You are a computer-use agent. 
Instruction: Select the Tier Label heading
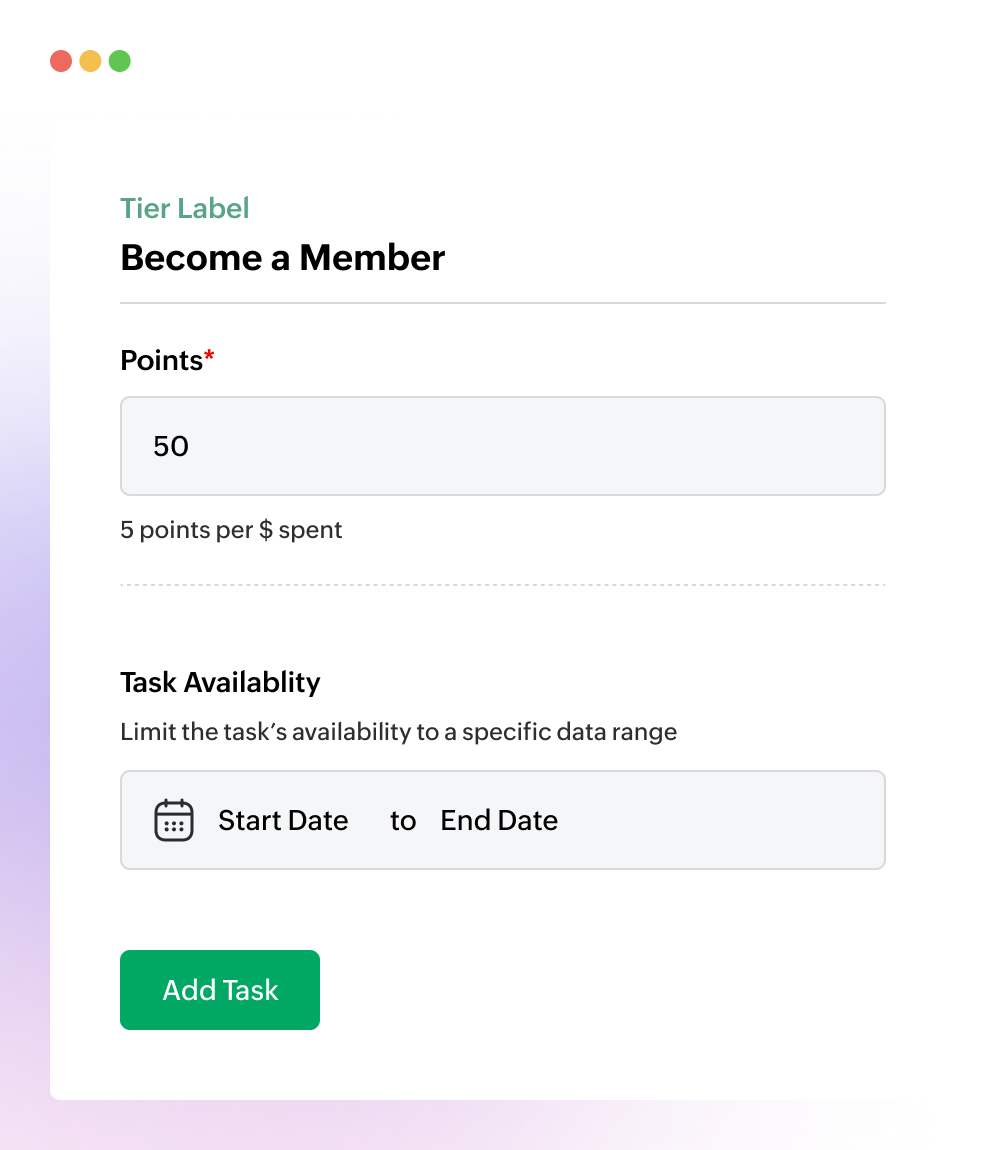coord(184,208)
